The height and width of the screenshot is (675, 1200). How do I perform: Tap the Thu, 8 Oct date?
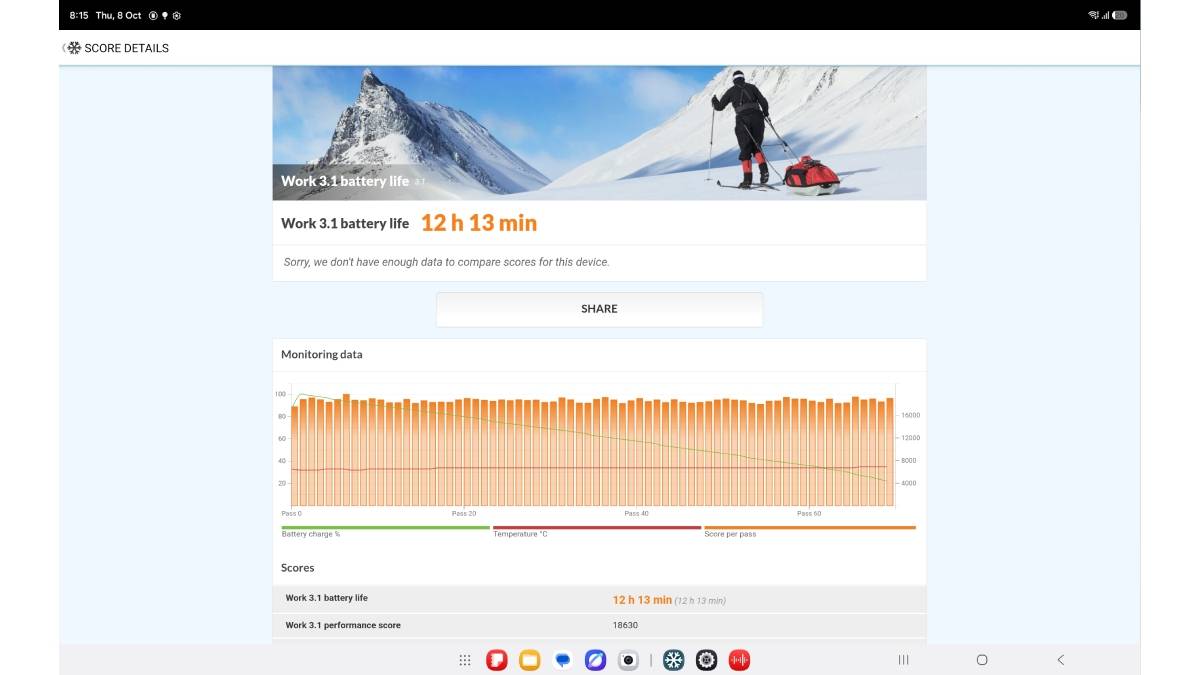pos(118,16)
